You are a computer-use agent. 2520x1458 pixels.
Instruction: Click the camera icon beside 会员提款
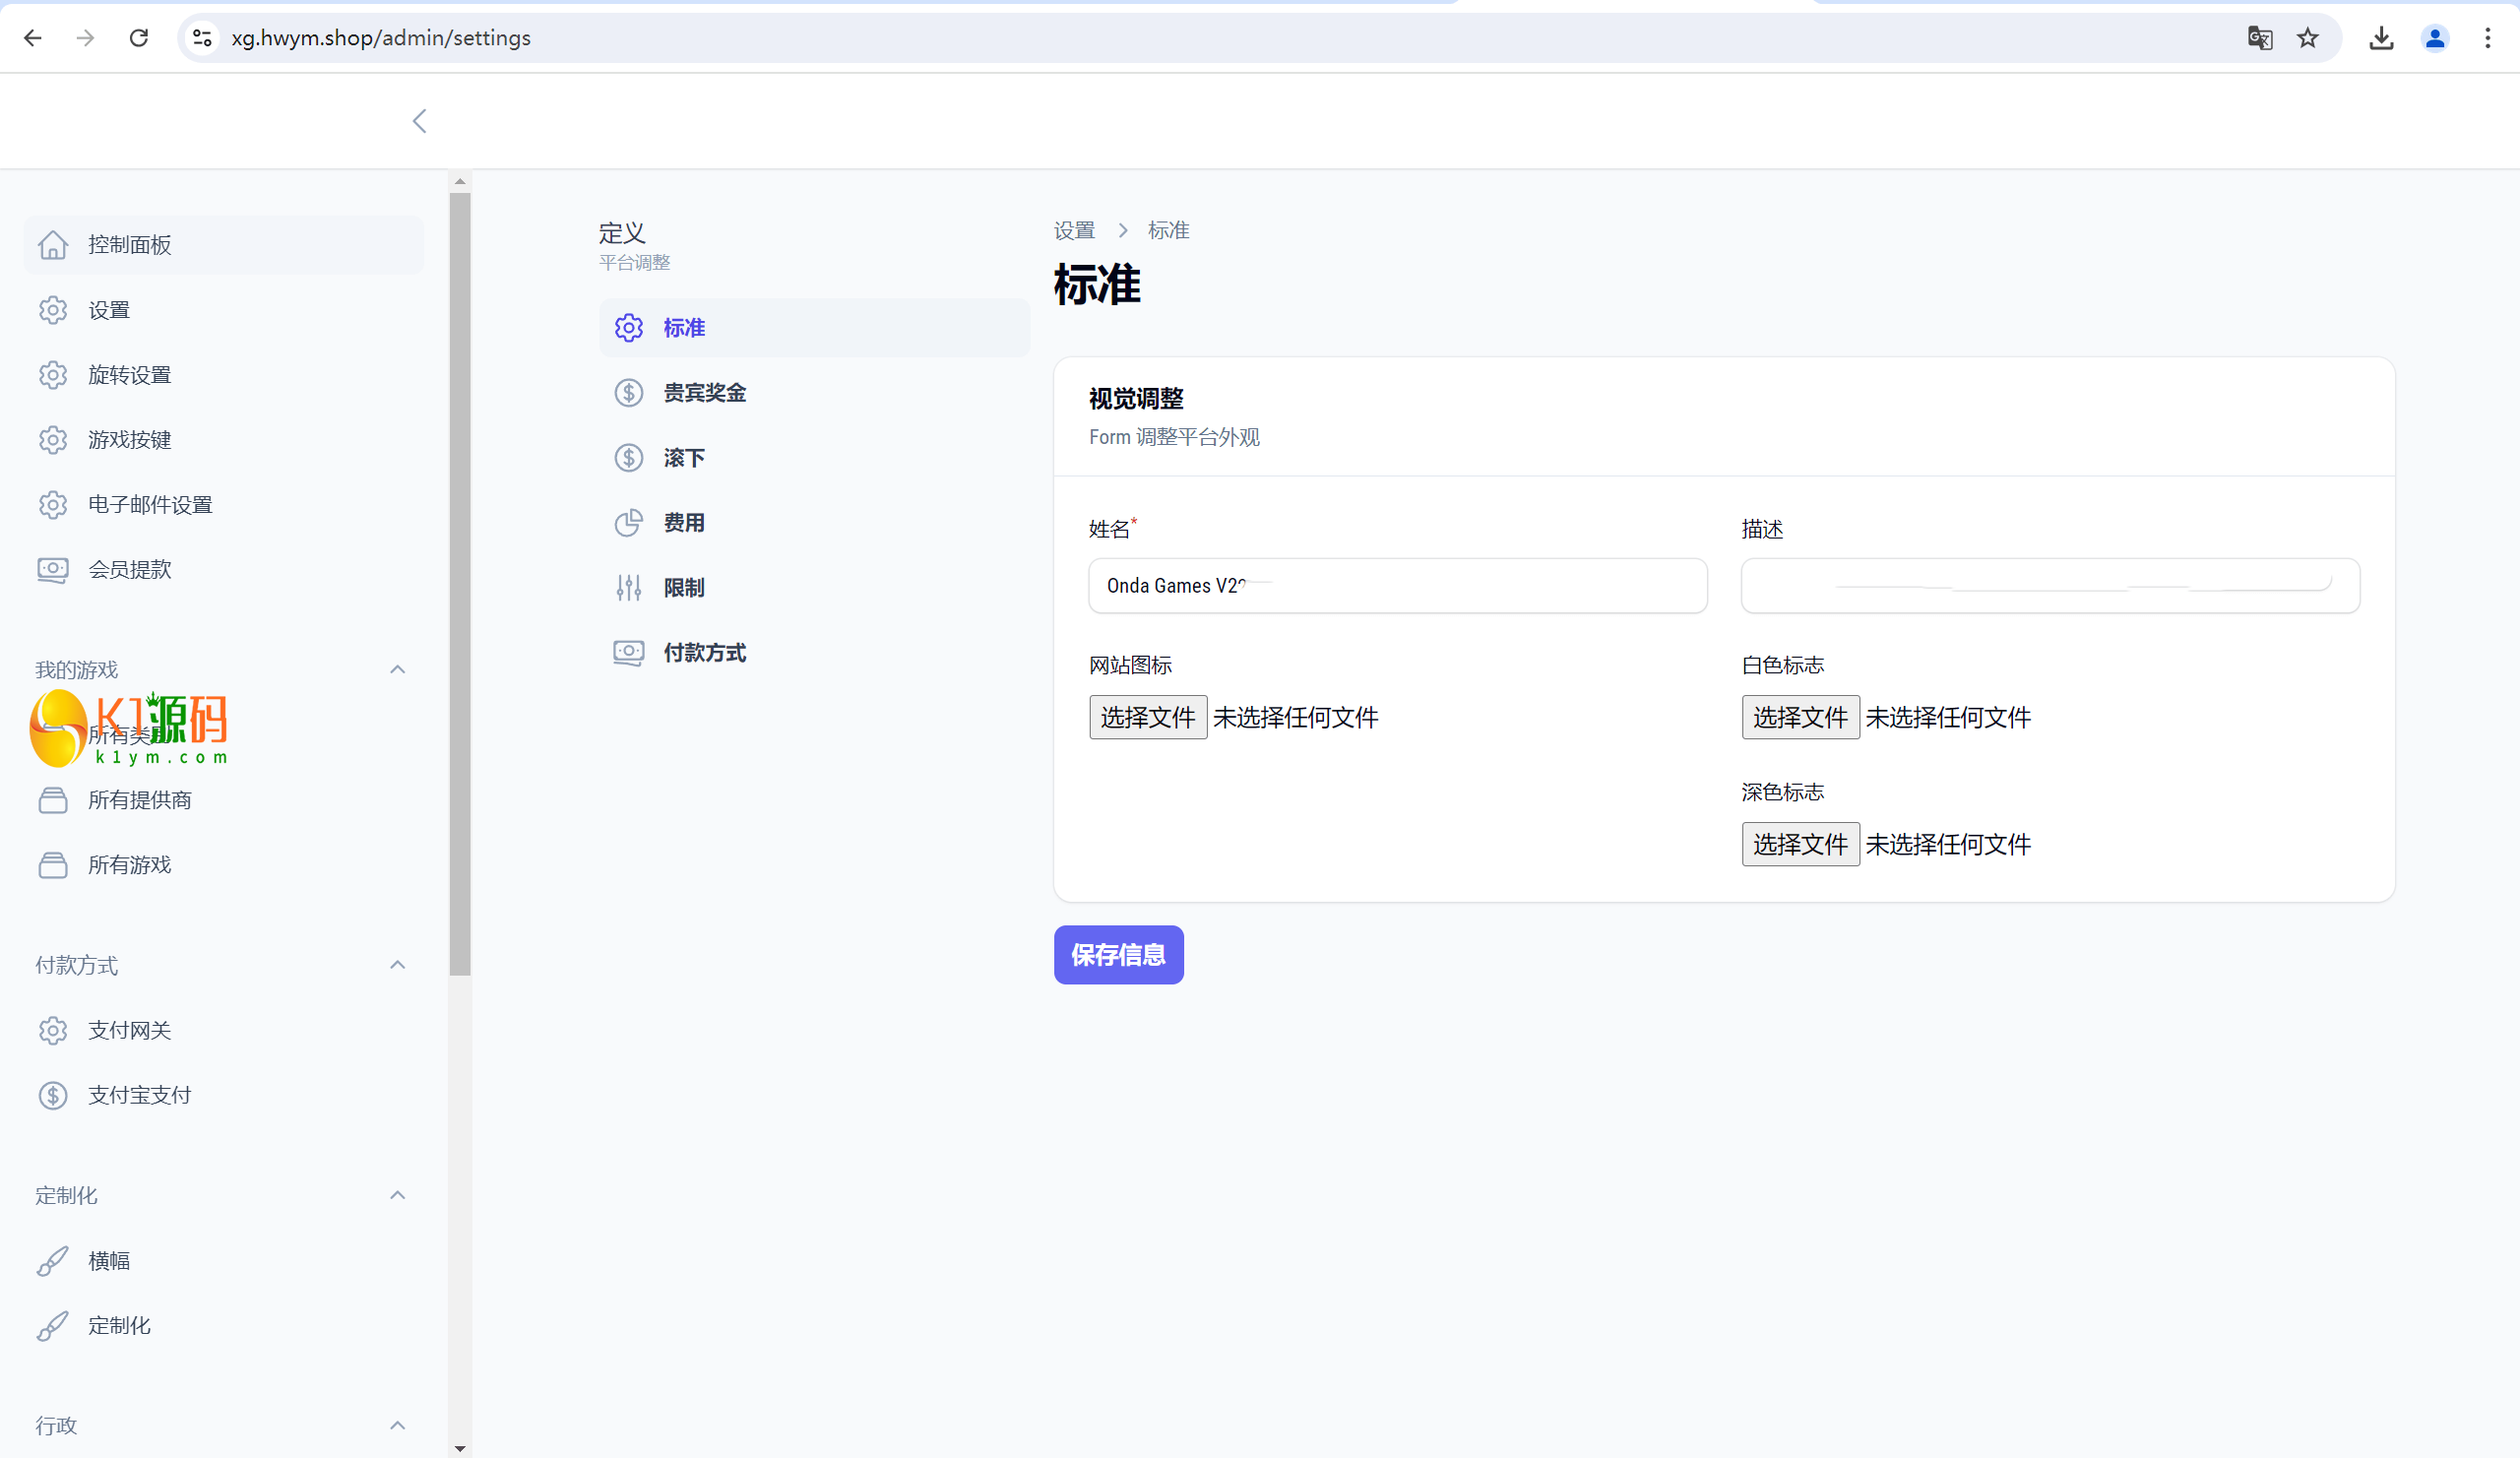(x=53, y=570)
